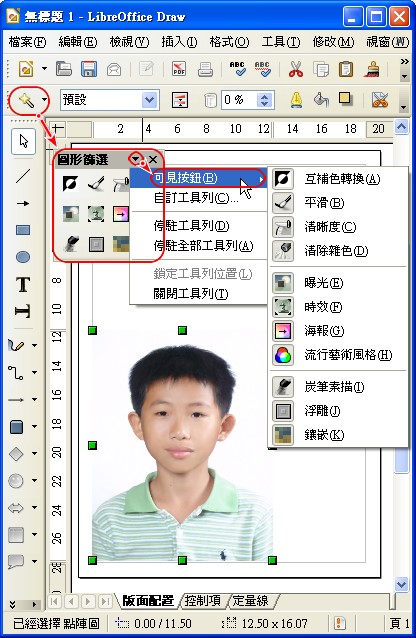Click the vertical scrollbar down arrow
This screenshot has height=638, width=416.
[401, 585]
